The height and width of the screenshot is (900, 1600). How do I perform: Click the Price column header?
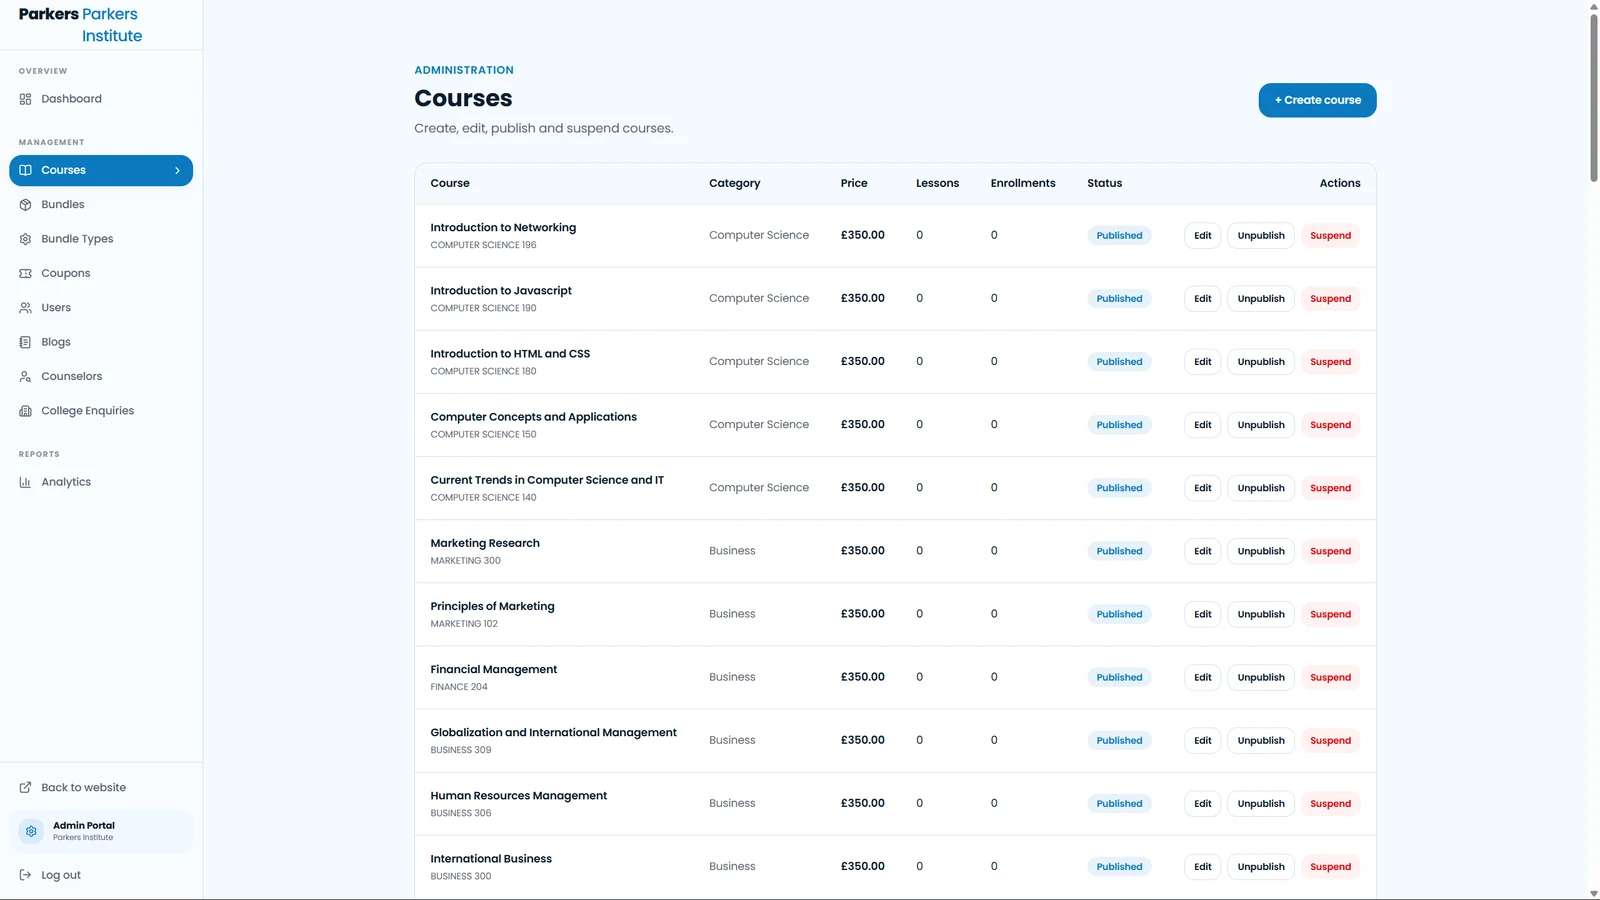(x=854, y=183)
